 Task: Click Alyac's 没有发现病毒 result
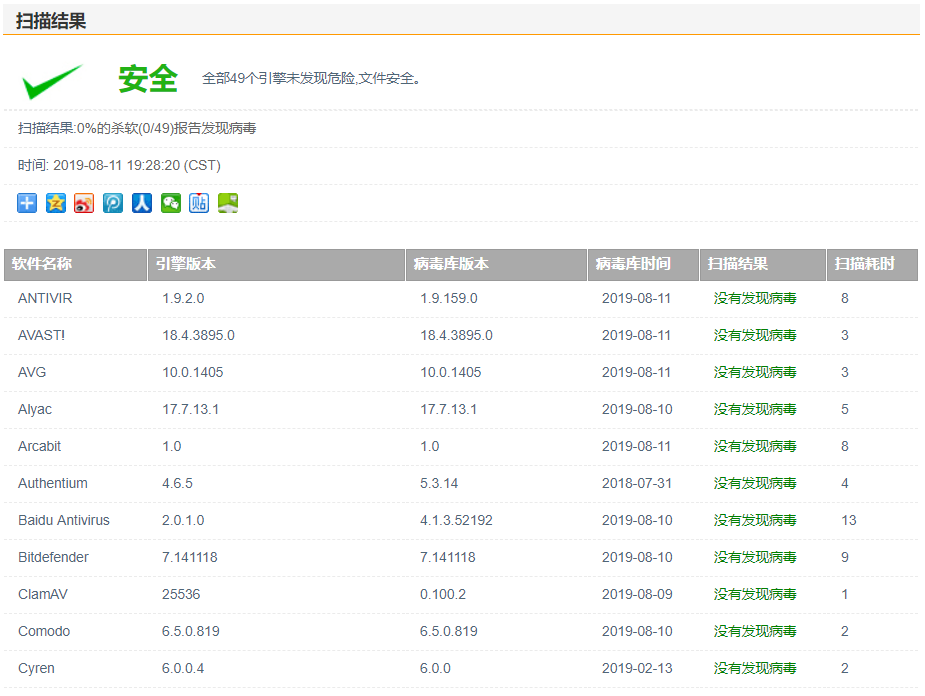coord(755,409)
